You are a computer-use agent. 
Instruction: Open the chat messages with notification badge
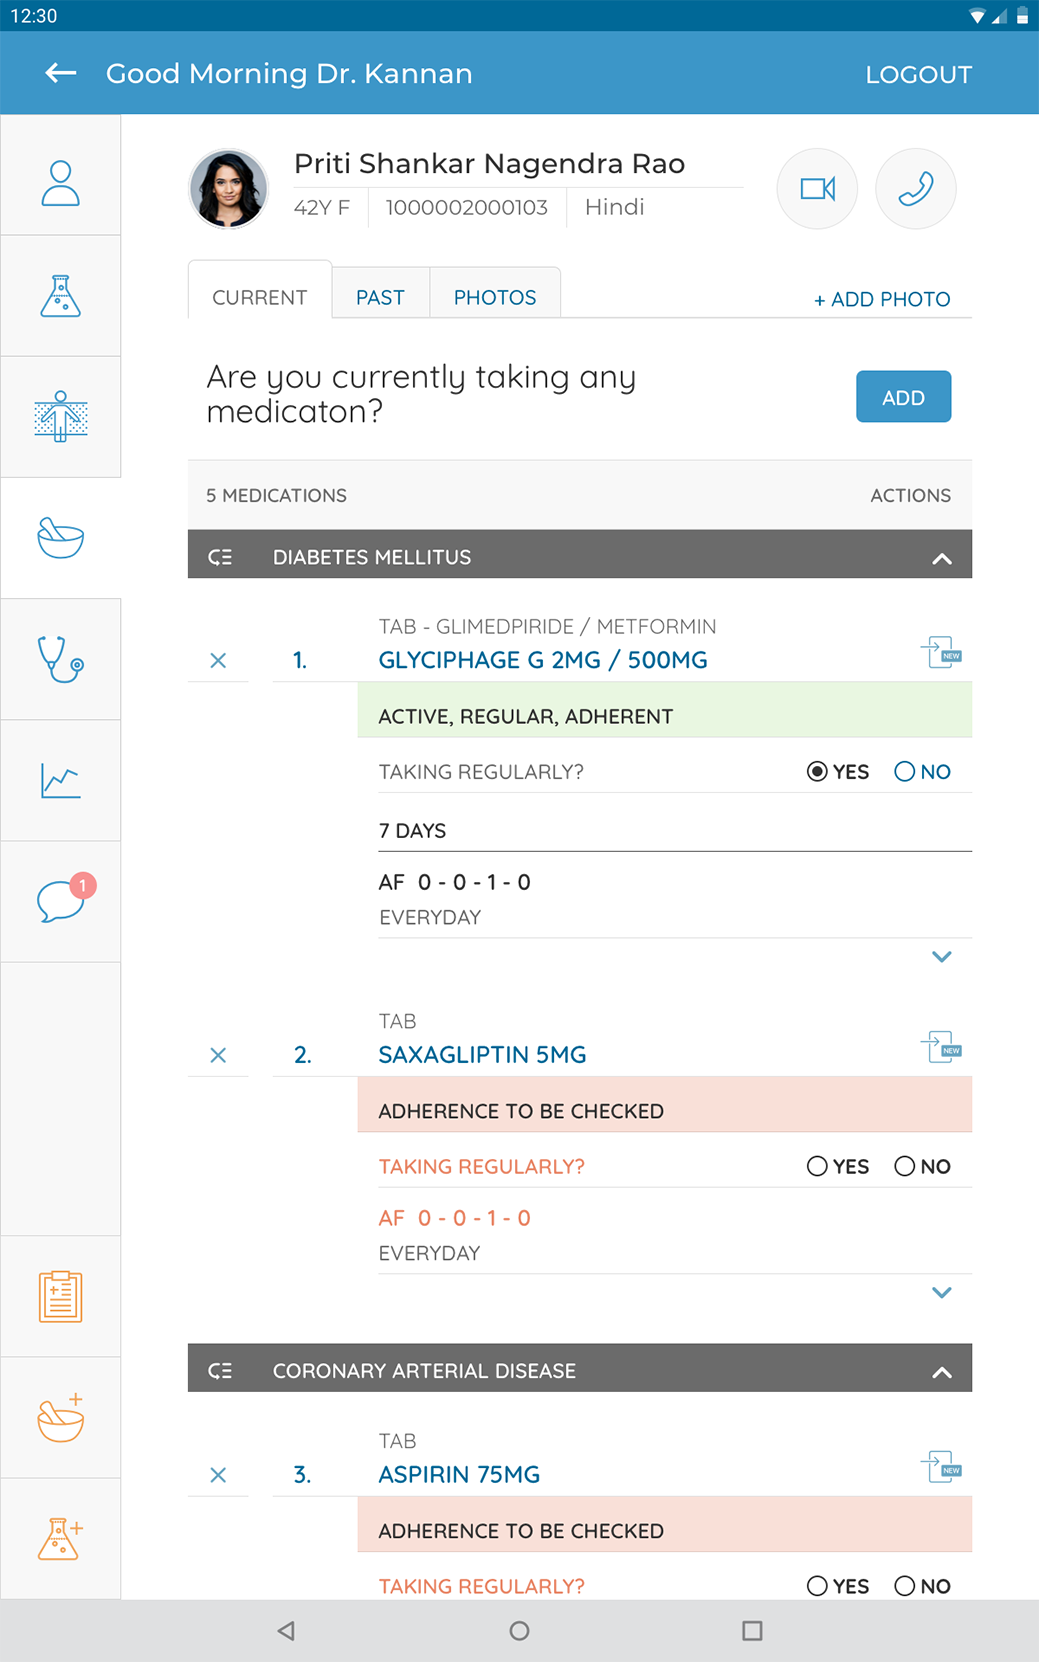pyautogui.click(x=61, y=901)
